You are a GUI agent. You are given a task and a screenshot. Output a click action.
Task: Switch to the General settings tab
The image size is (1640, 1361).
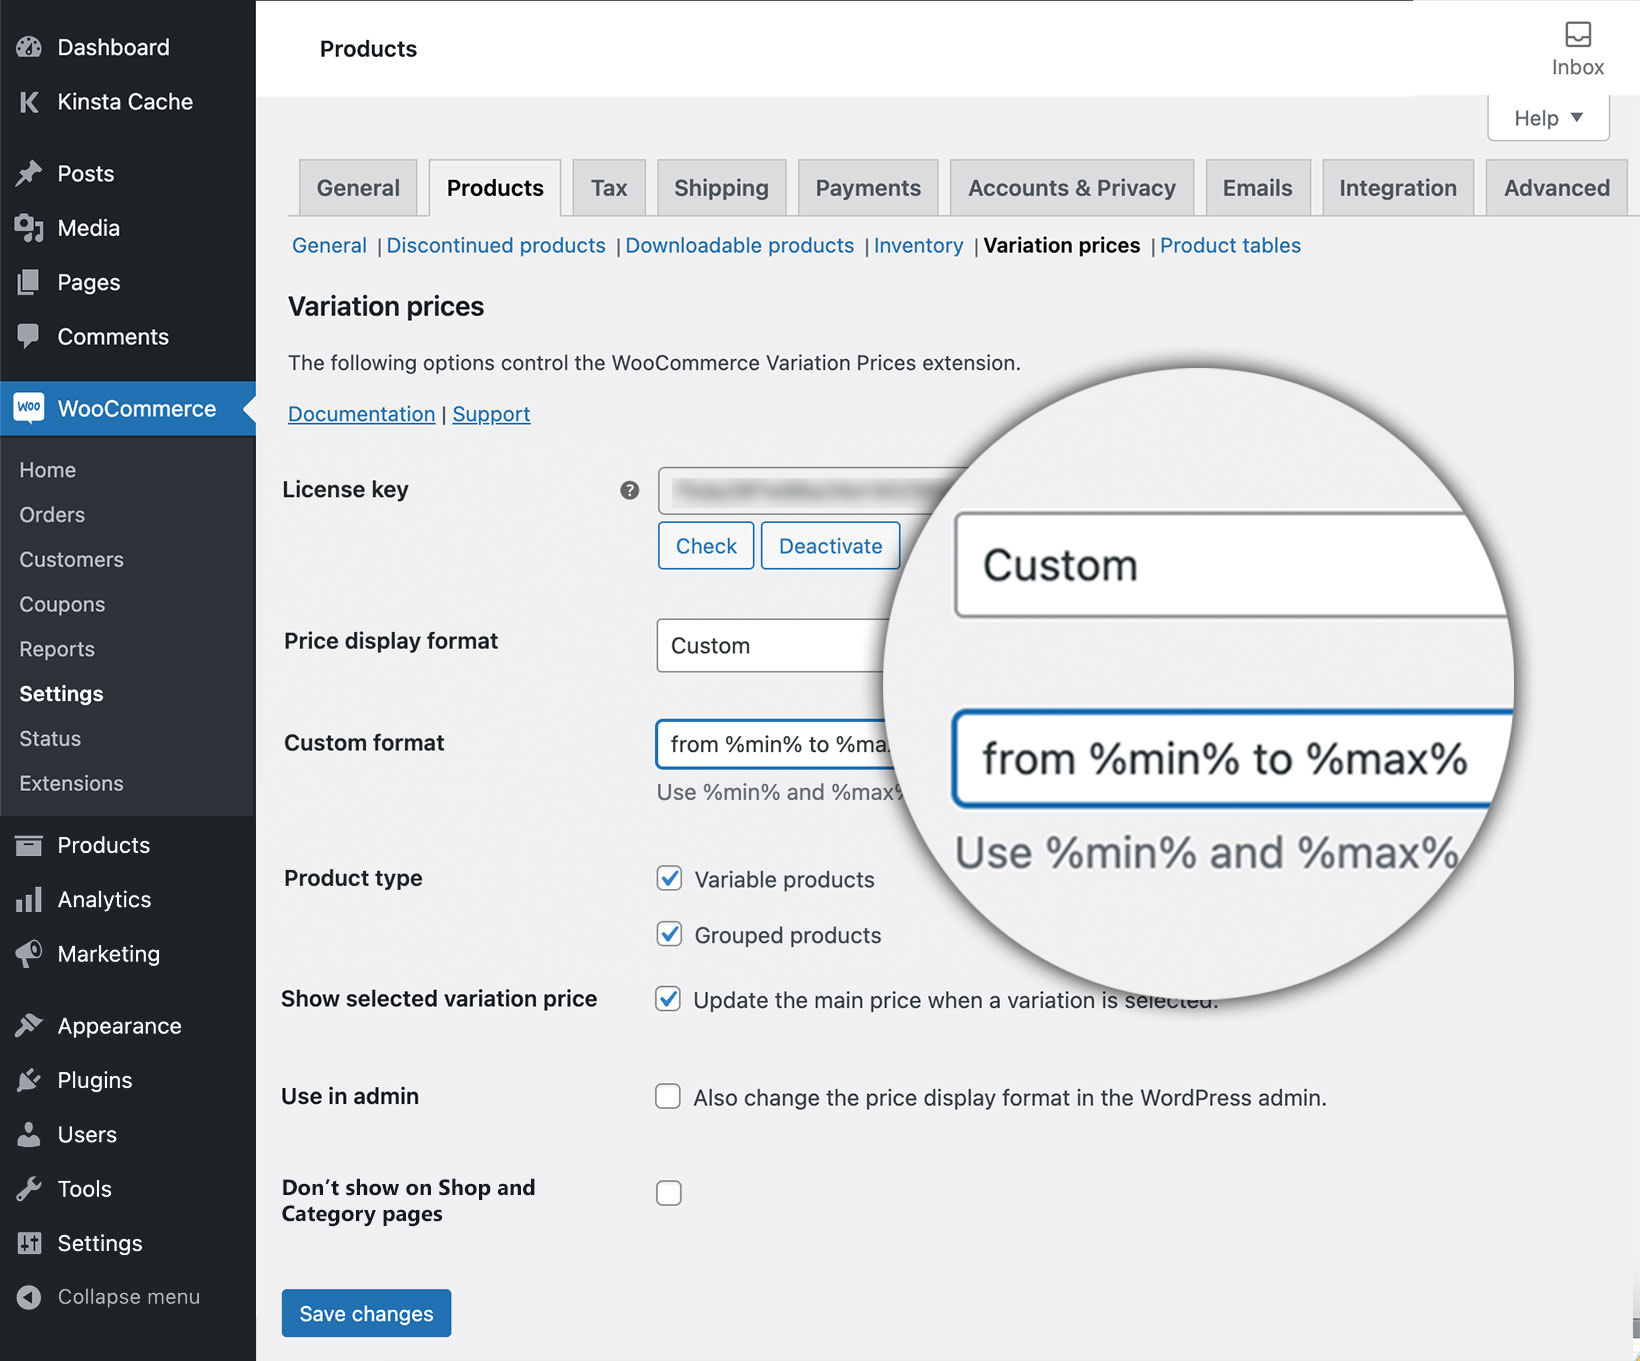tap(358, 188)
